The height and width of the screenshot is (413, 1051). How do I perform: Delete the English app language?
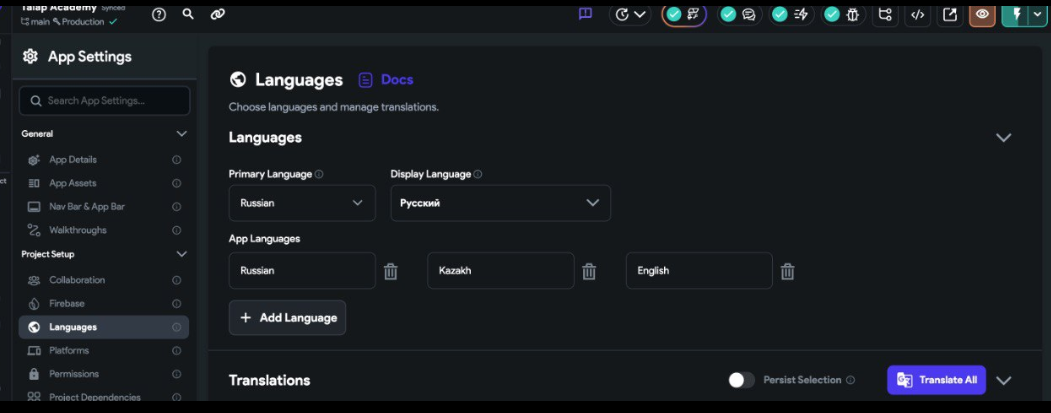[x=788, y=271]
